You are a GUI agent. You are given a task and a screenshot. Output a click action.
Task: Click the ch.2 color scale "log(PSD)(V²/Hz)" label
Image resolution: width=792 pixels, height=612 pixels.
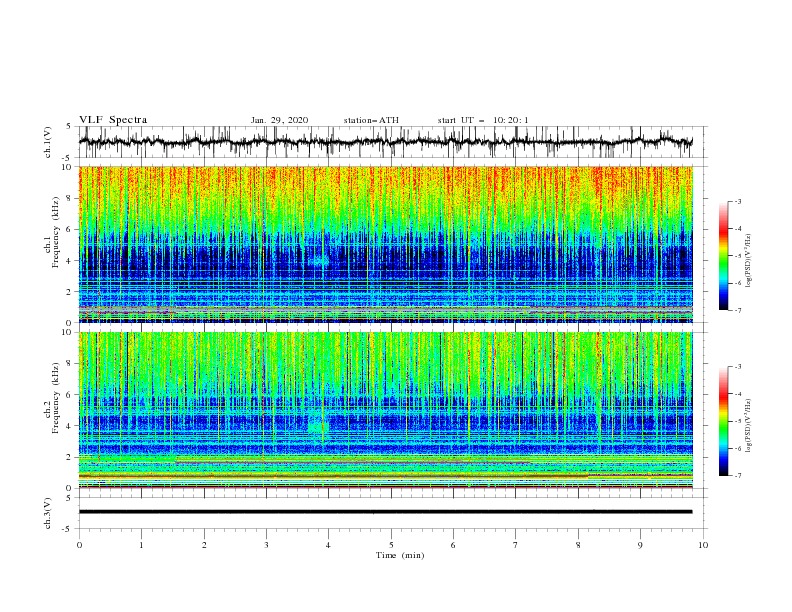coord(749,425)
